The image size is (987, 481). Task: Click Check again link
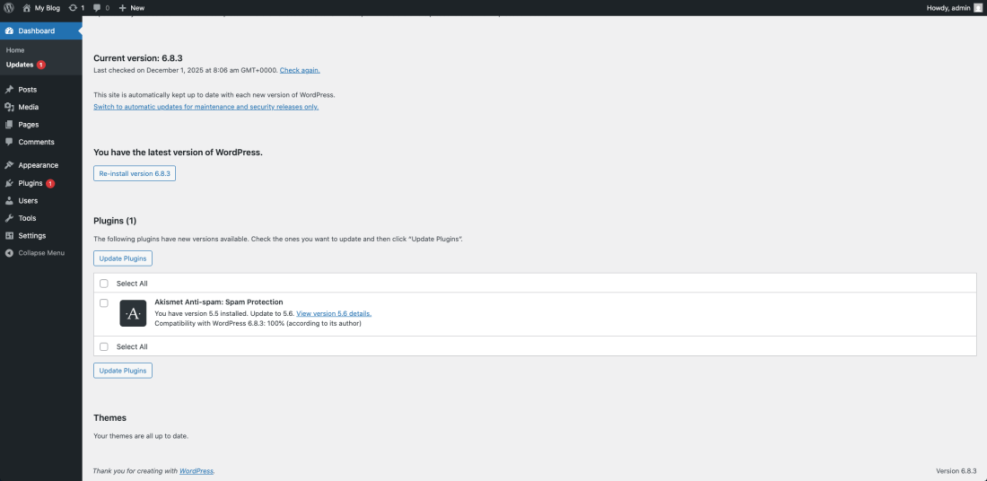point(300,70)
